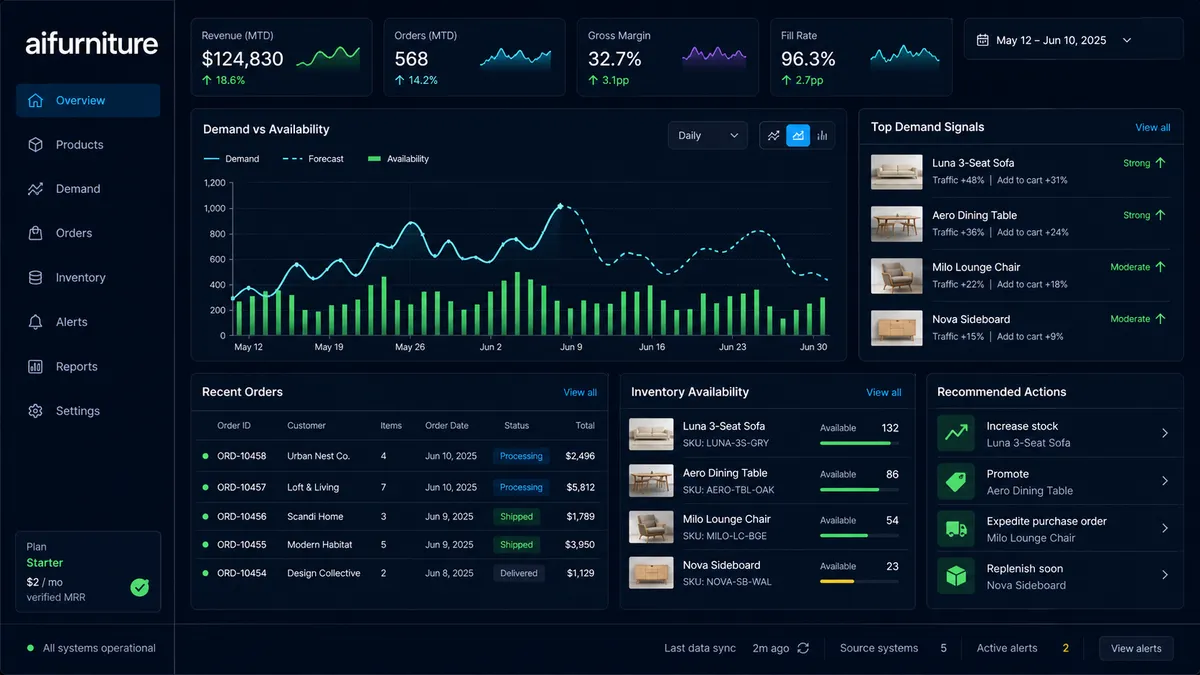The width and height of the screenshot is (1200, 675).
Task: Click the Fill Rate 96.3% value
Action: 808,59
